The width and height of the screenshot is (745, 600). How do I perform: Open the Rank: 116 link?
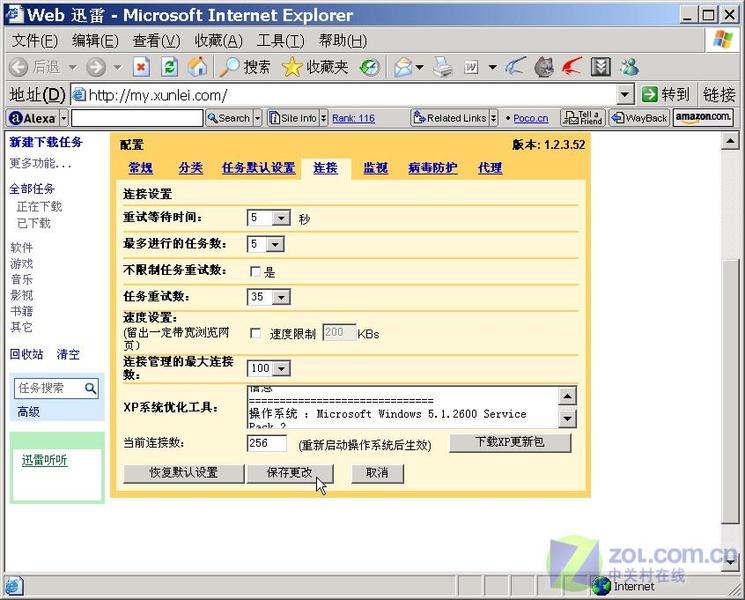tap(353, 118)
